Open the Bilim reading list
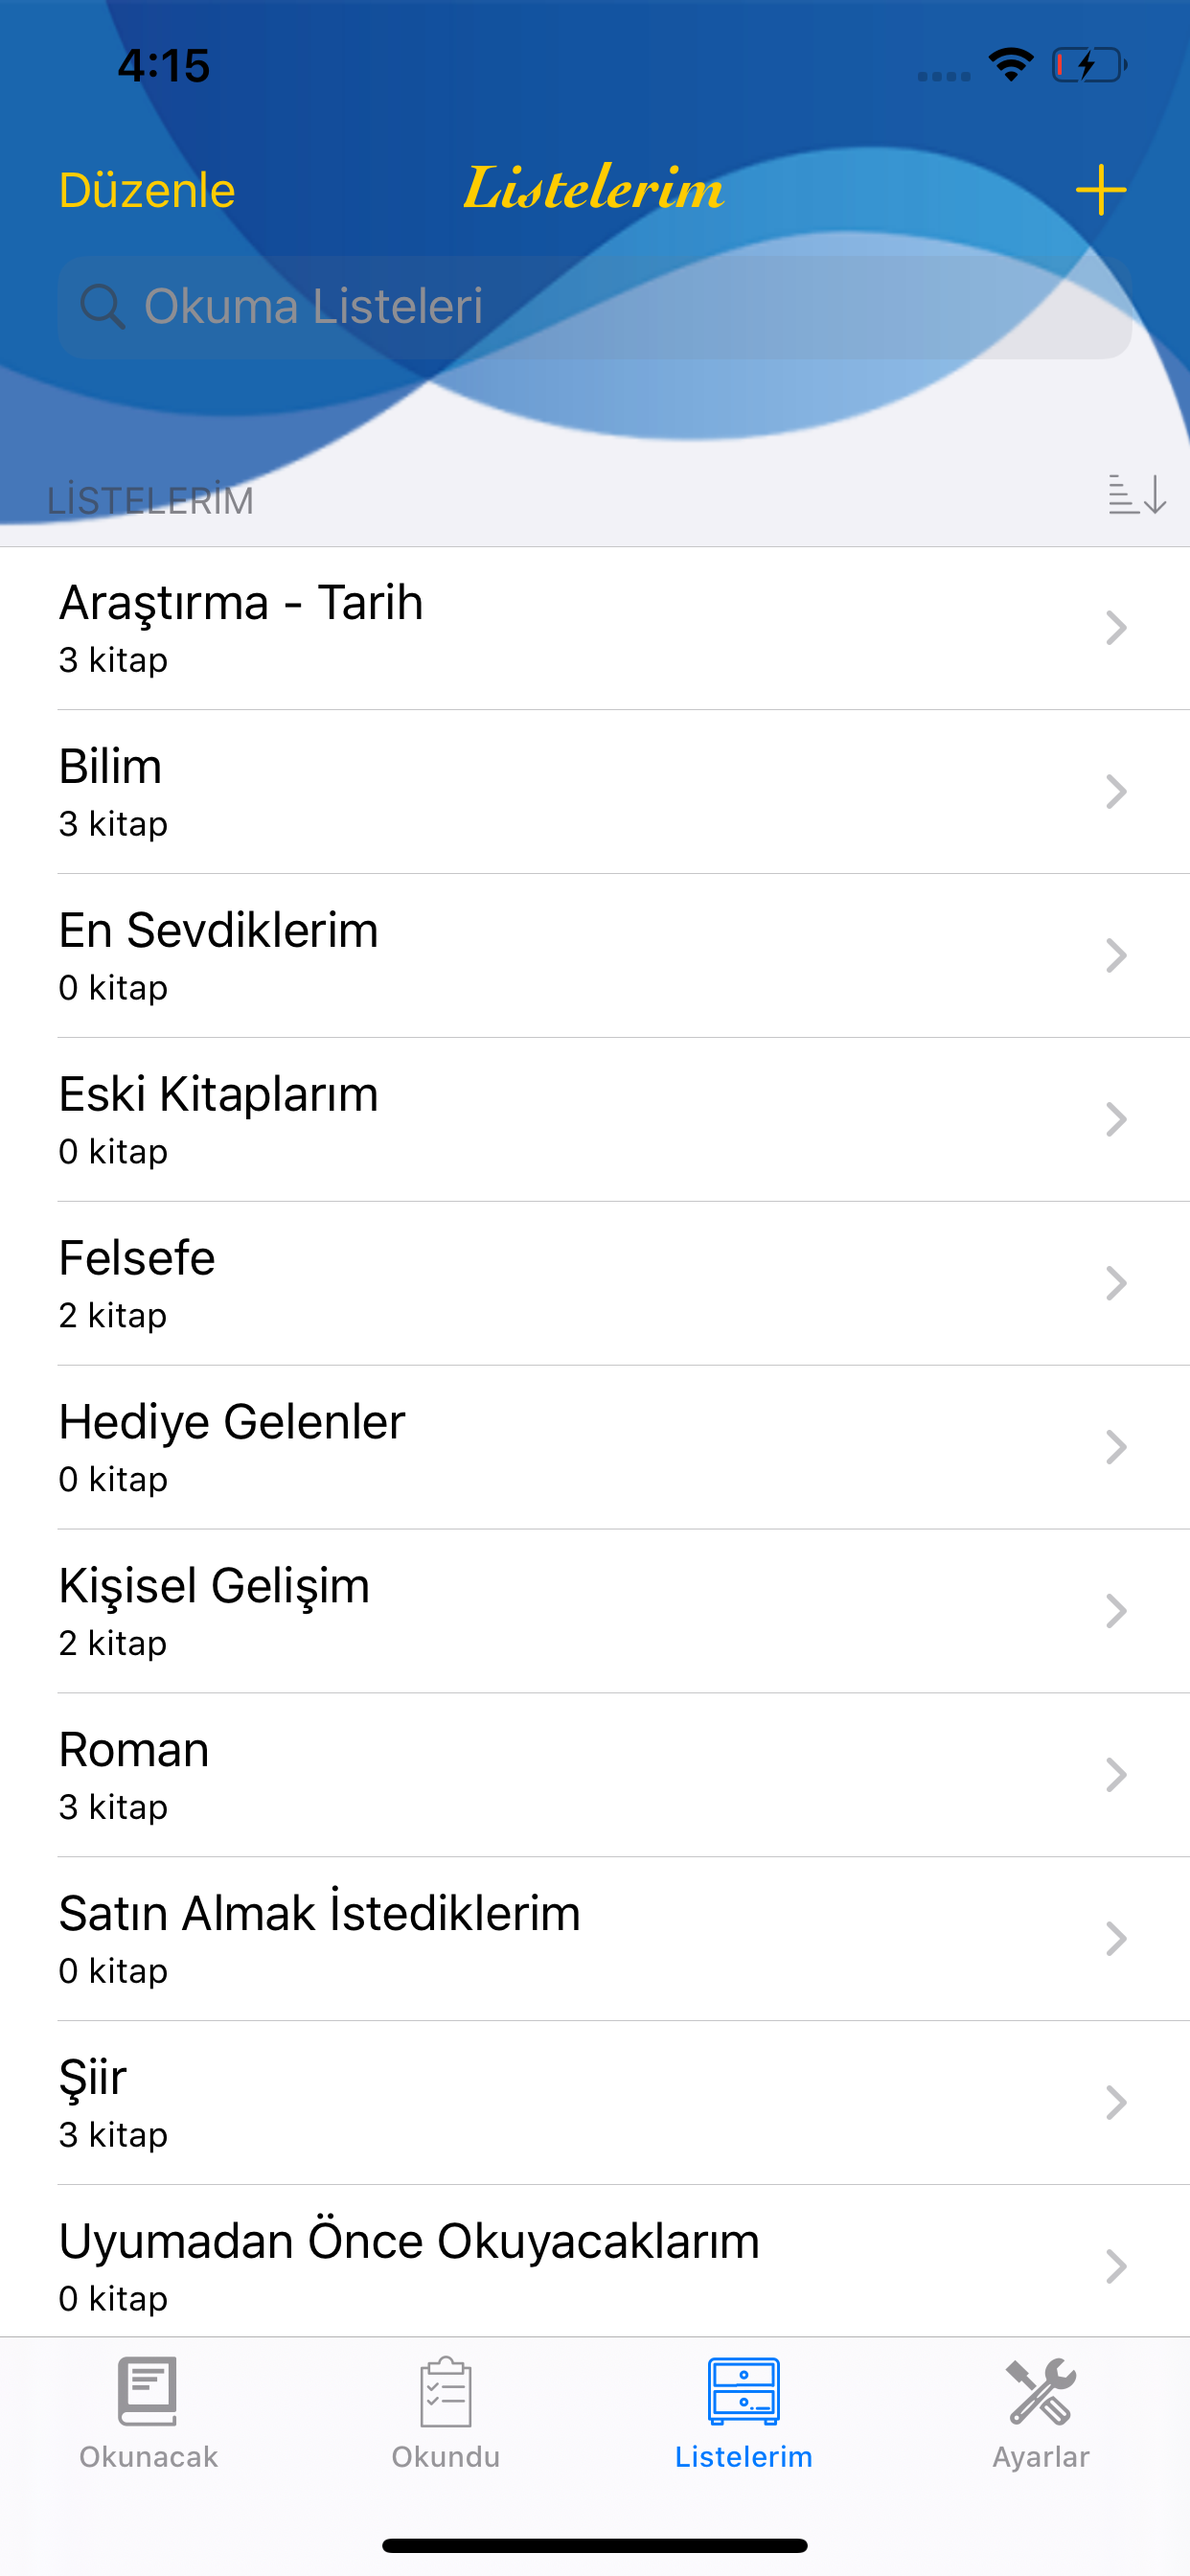The height and width of the screenshot is (2576, 1190). (595, 792)
